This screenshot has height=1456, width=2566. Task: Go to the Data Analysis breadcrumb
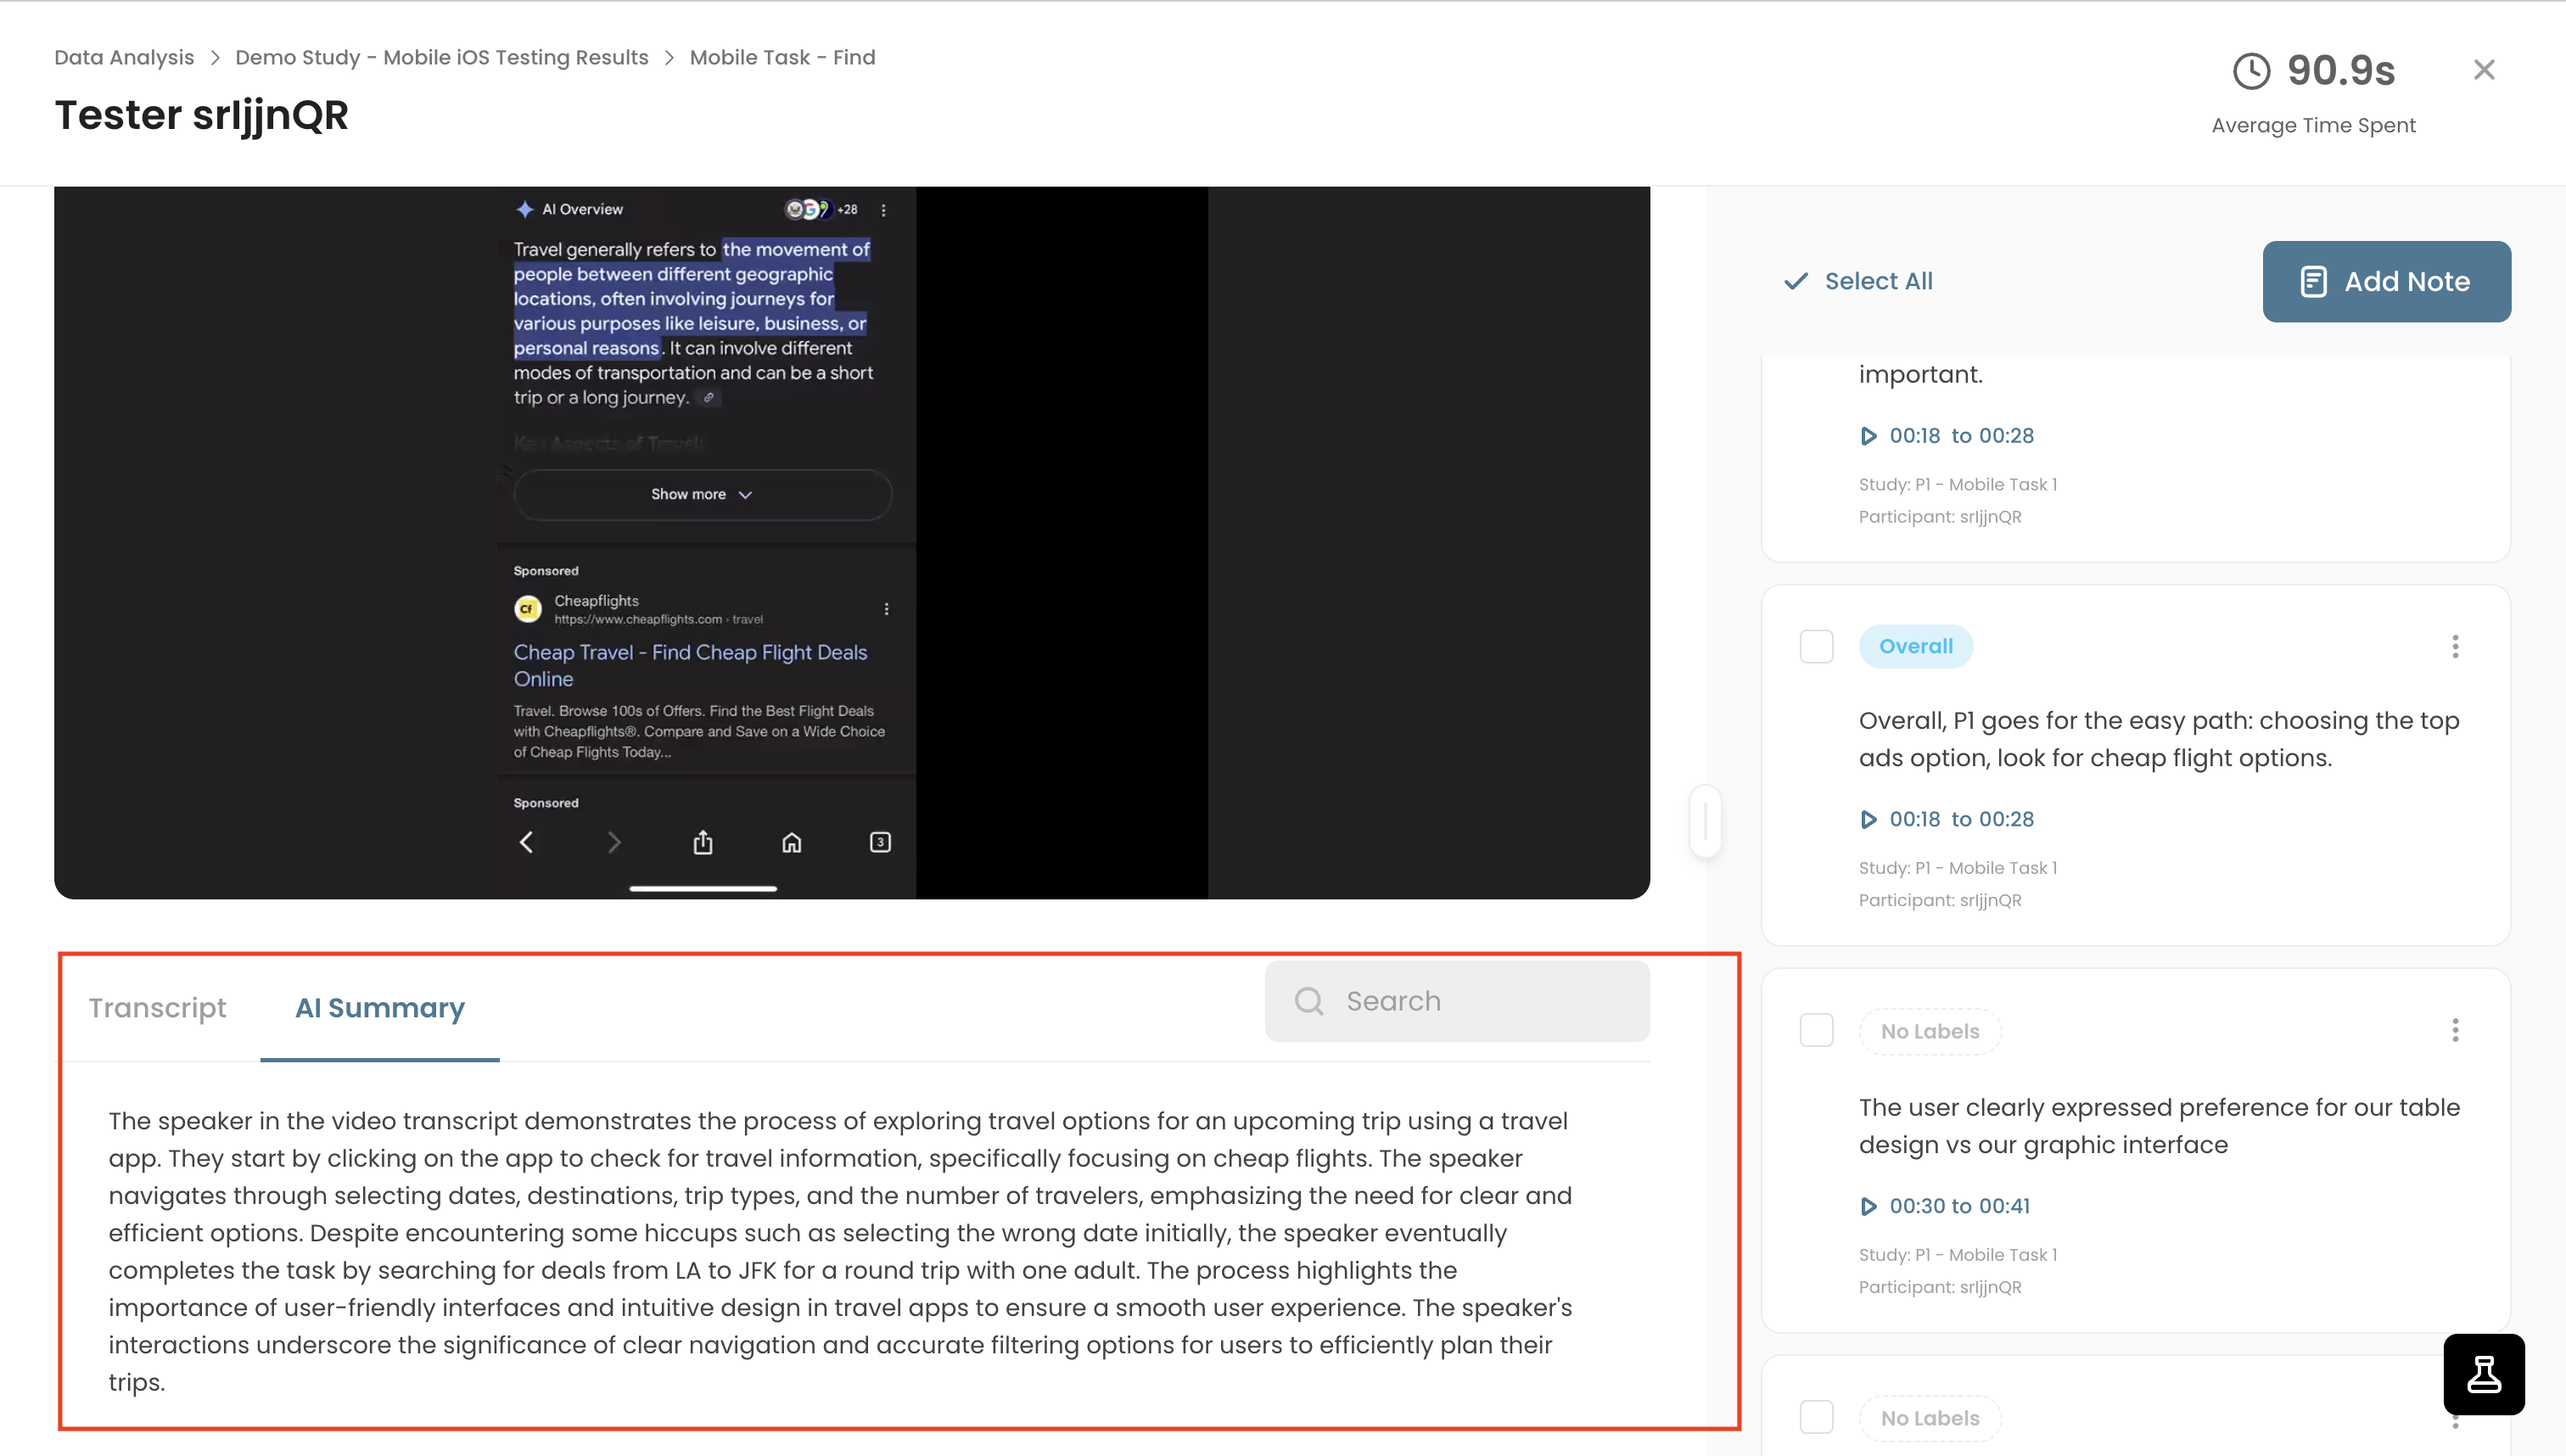pos(124,57)
